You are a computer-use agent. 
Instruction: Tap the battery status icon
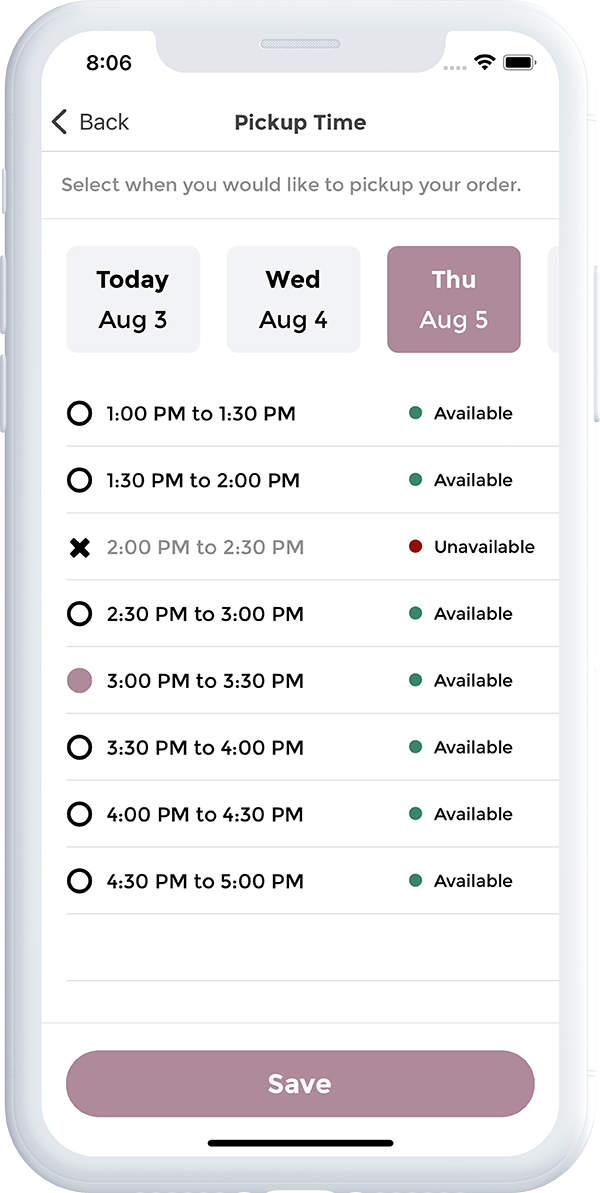[x=519, y=62]
